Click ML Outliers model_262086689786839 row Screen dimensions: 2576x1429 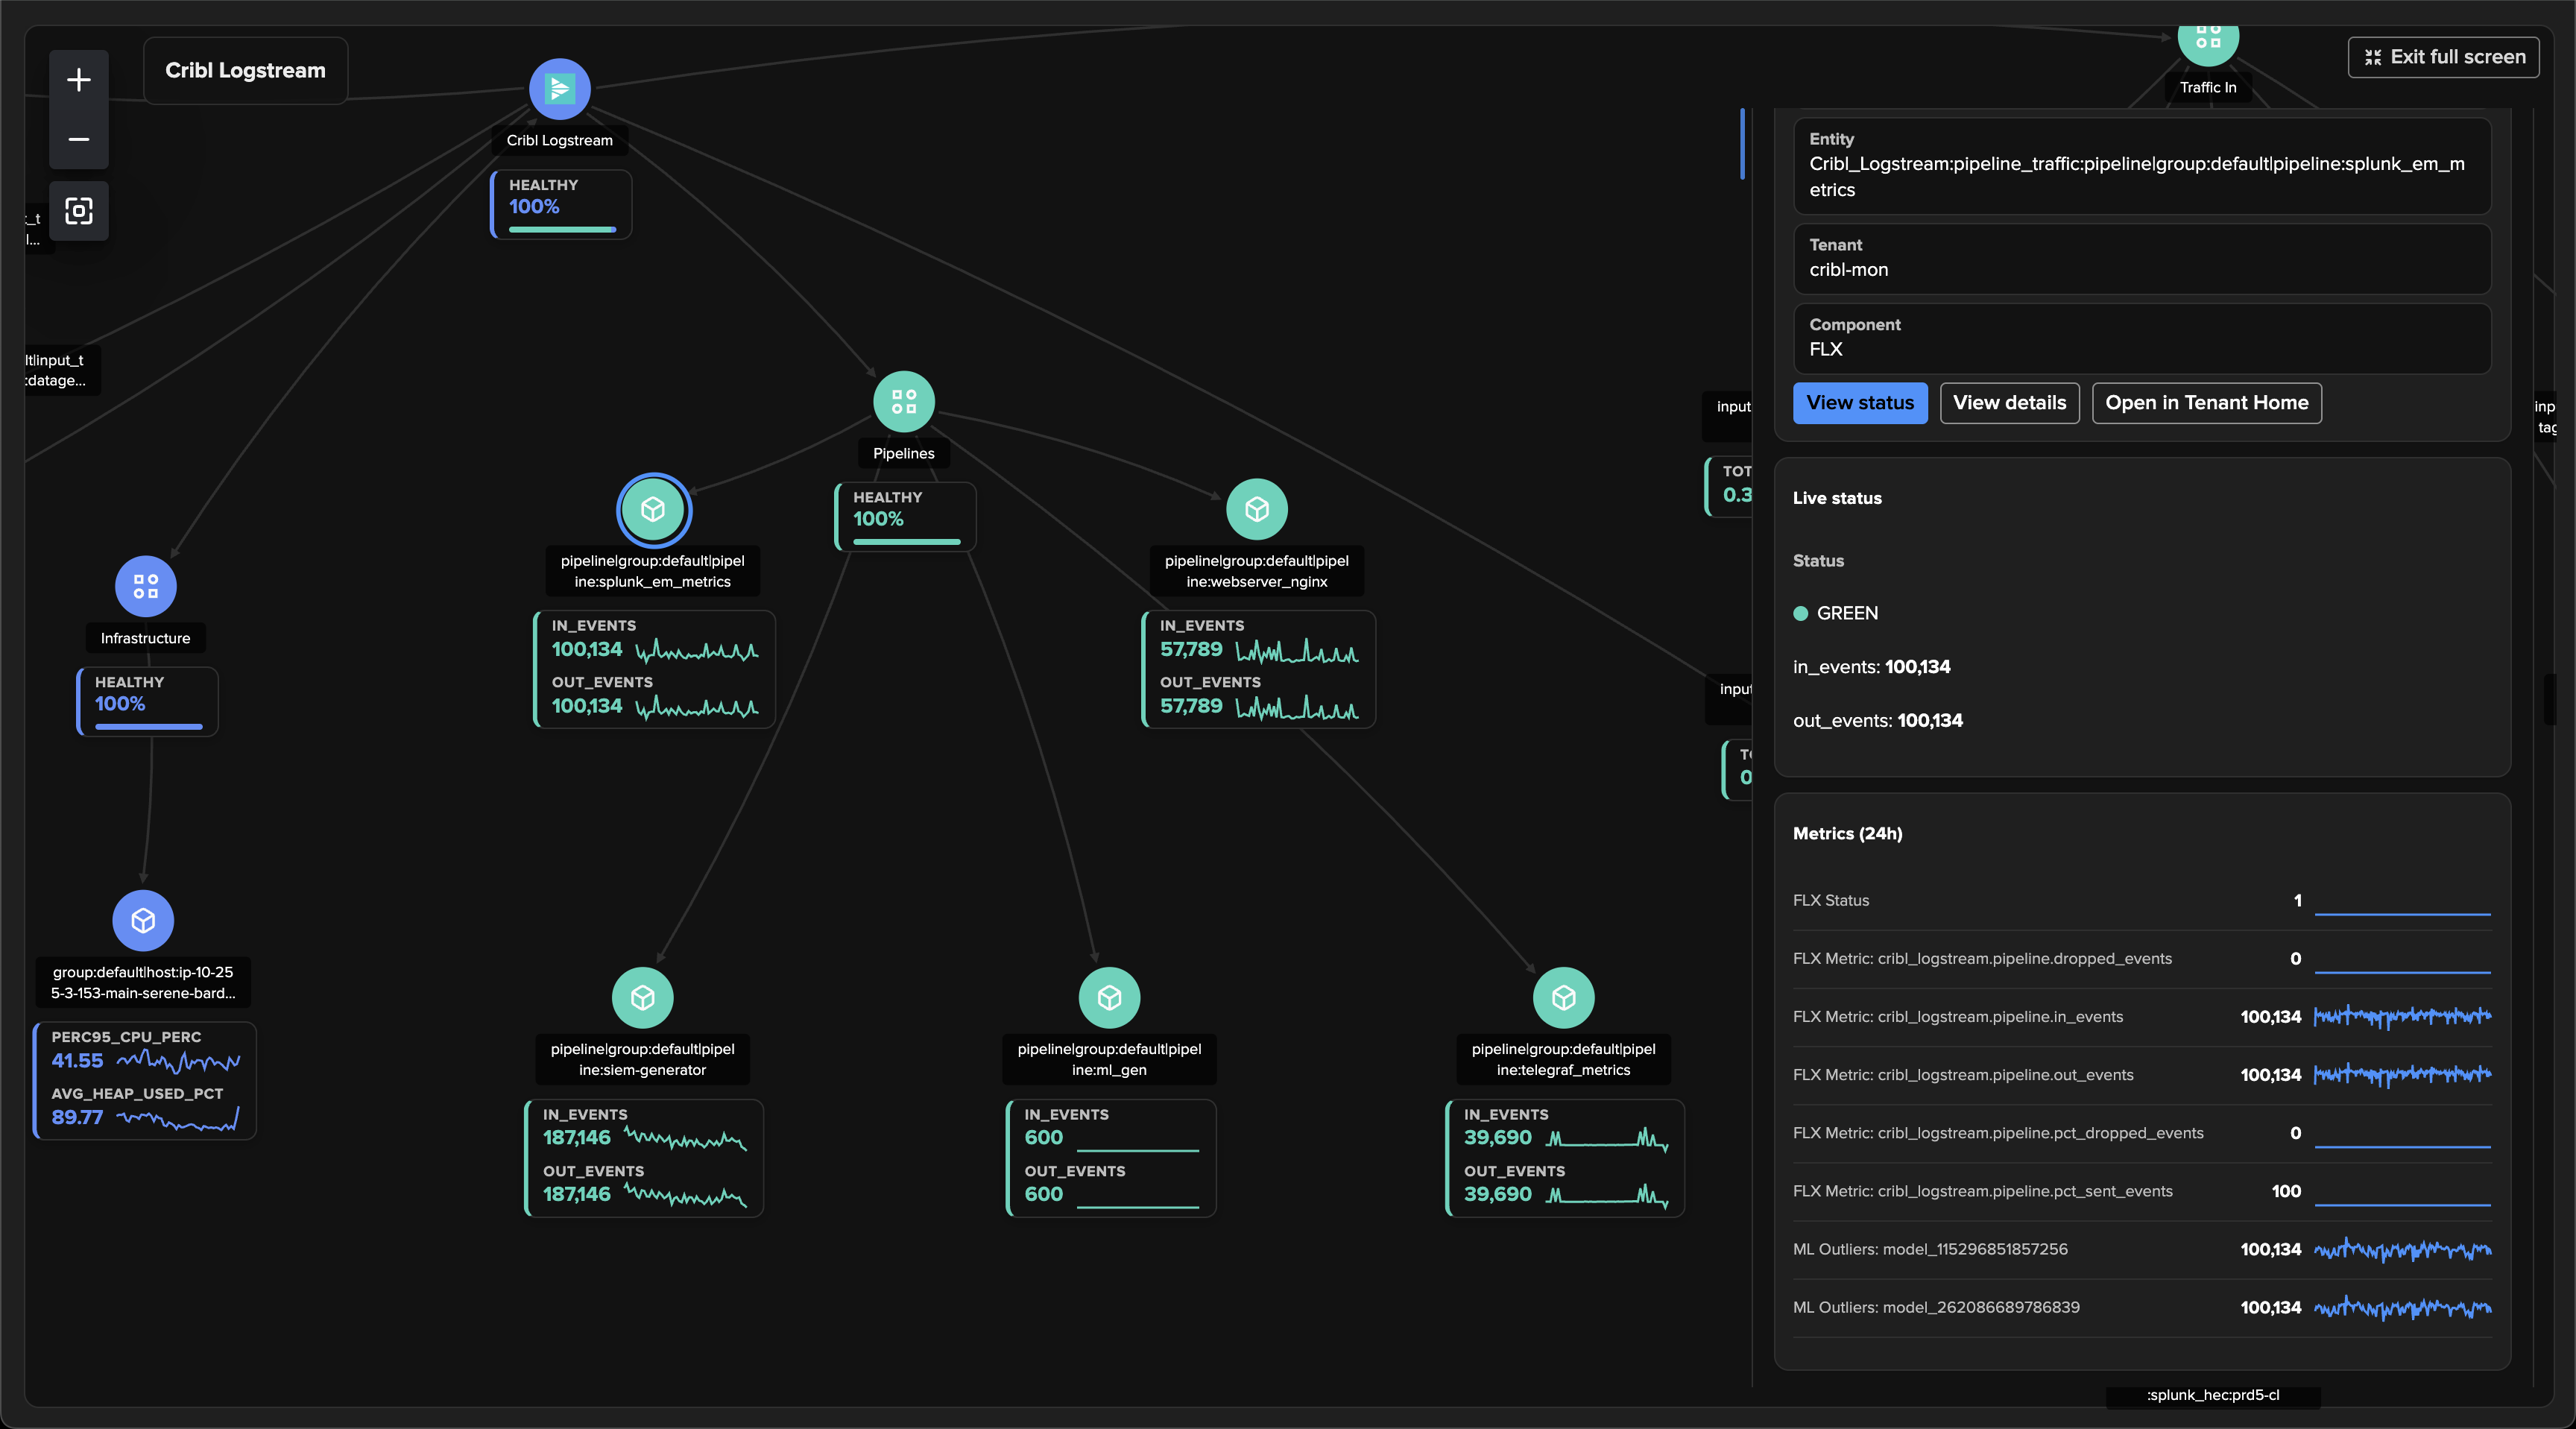click(x=2142, y=1307)
